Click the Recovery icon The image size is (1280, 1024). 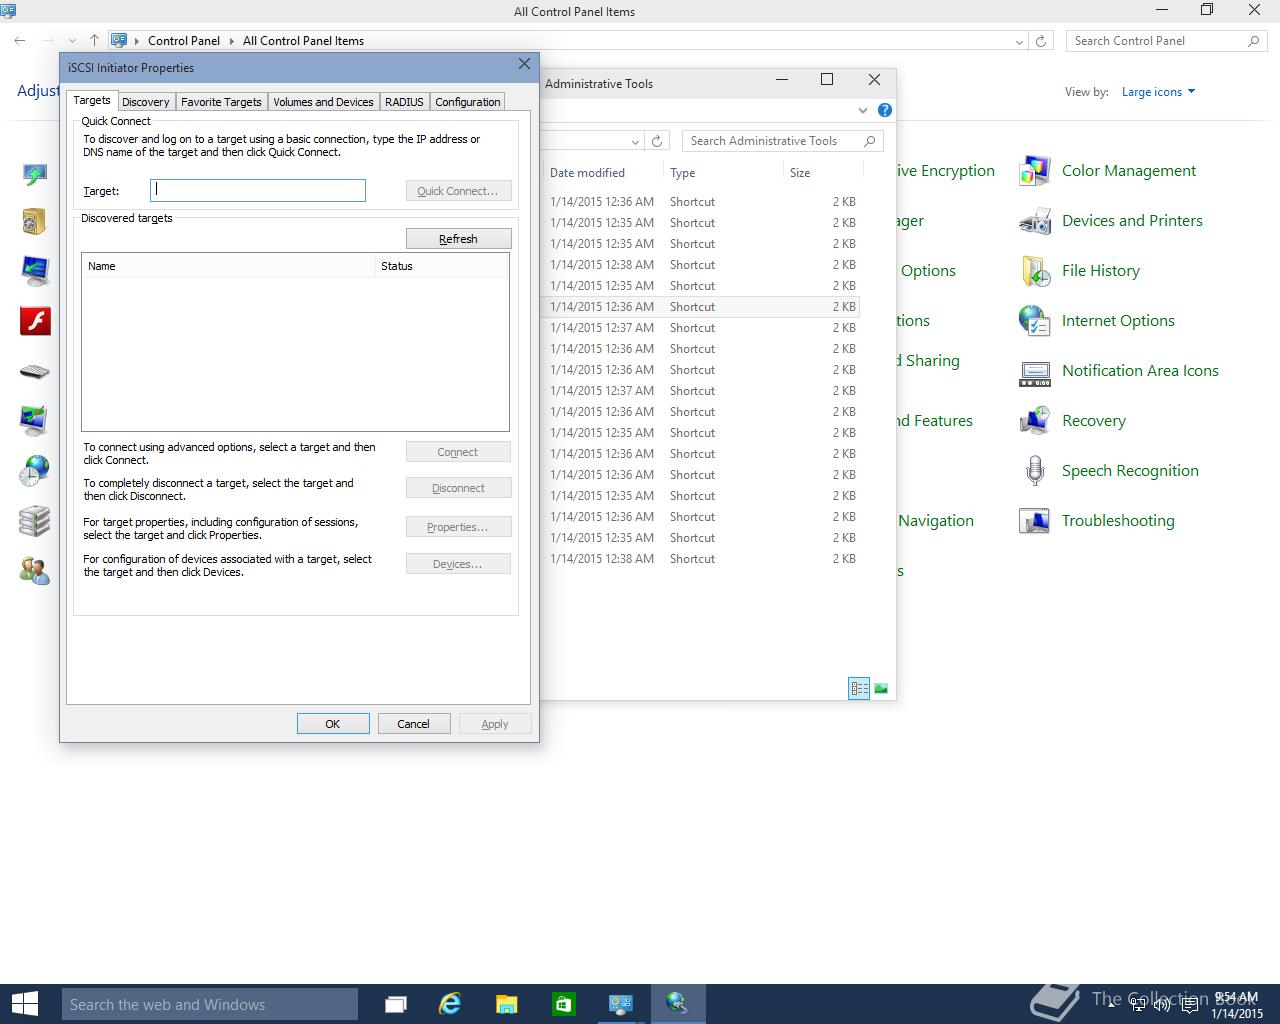tap(1034, 421)
